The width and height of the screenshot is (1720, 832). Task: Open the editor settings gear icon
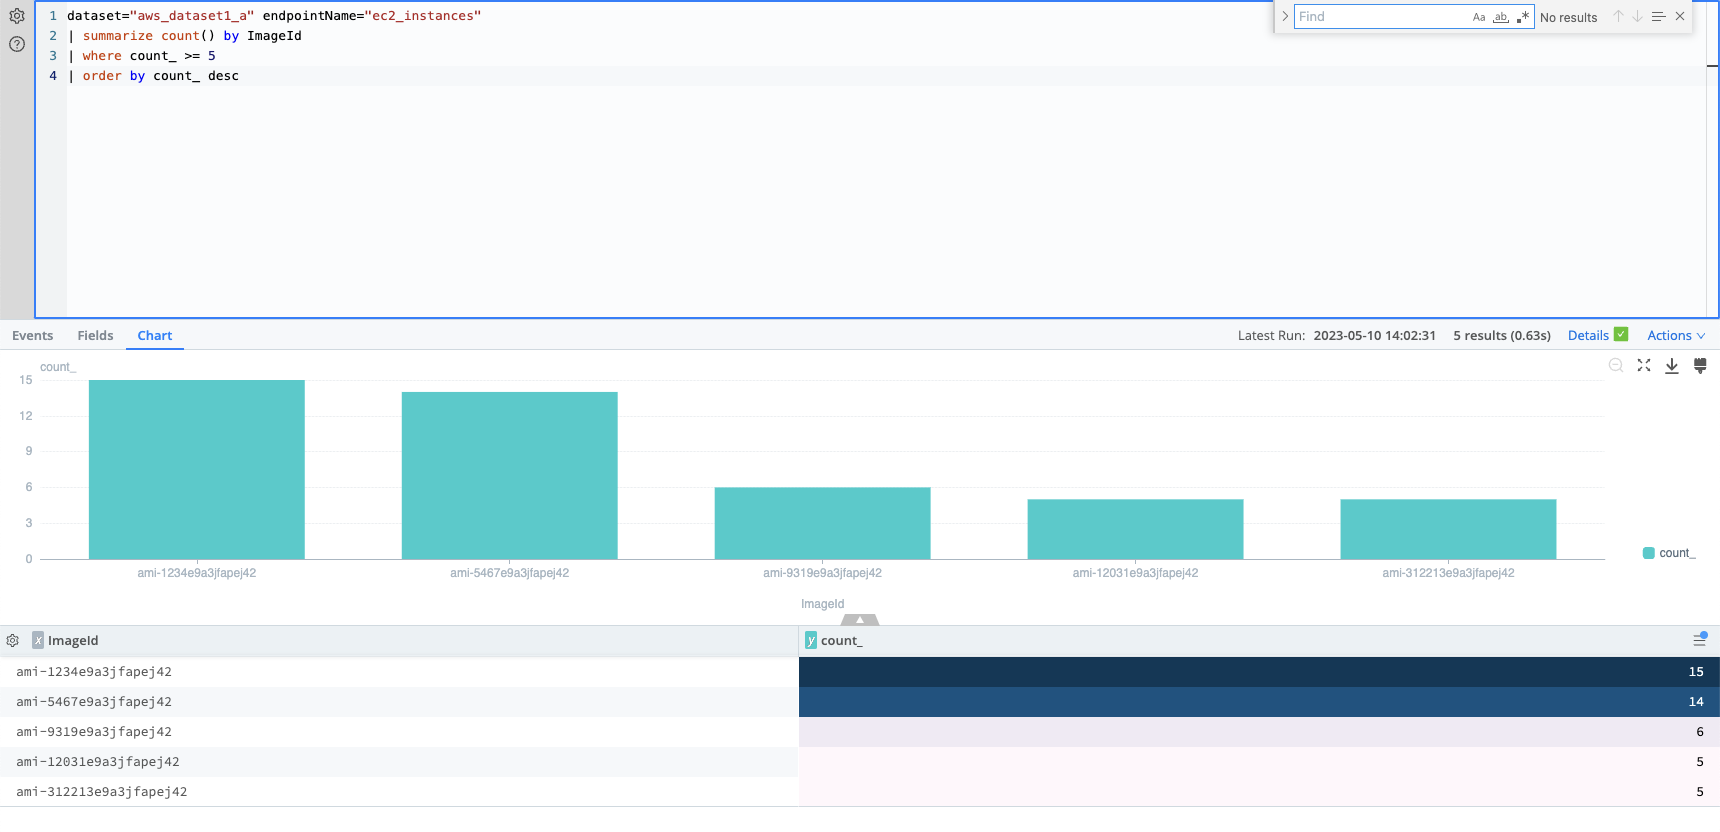[x=17, y=16]
